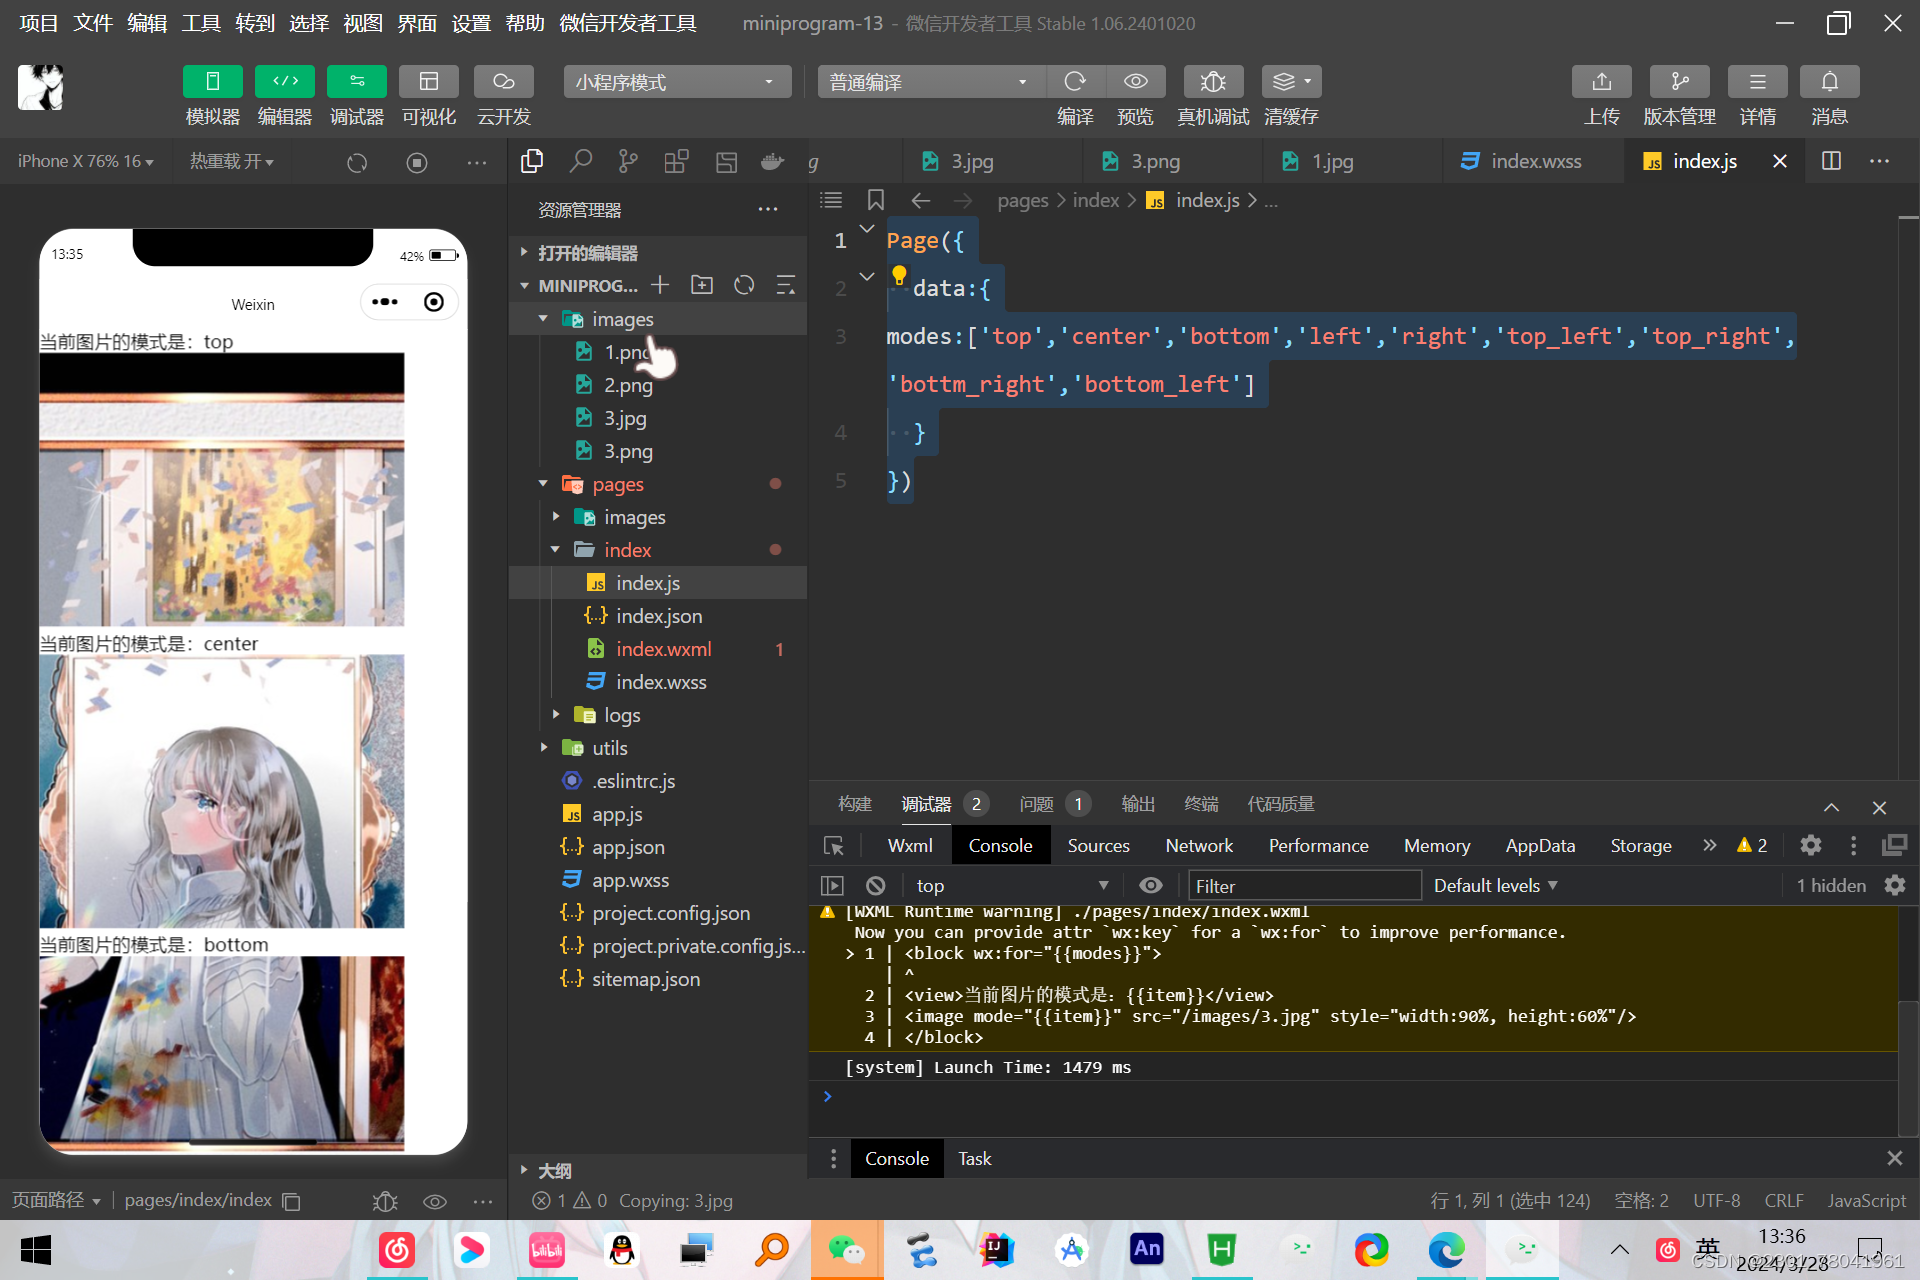Image resolution: width=1920 pixels, height=1280 pixels.
Task: Open the Messages bell icon
Action: 1830,81
